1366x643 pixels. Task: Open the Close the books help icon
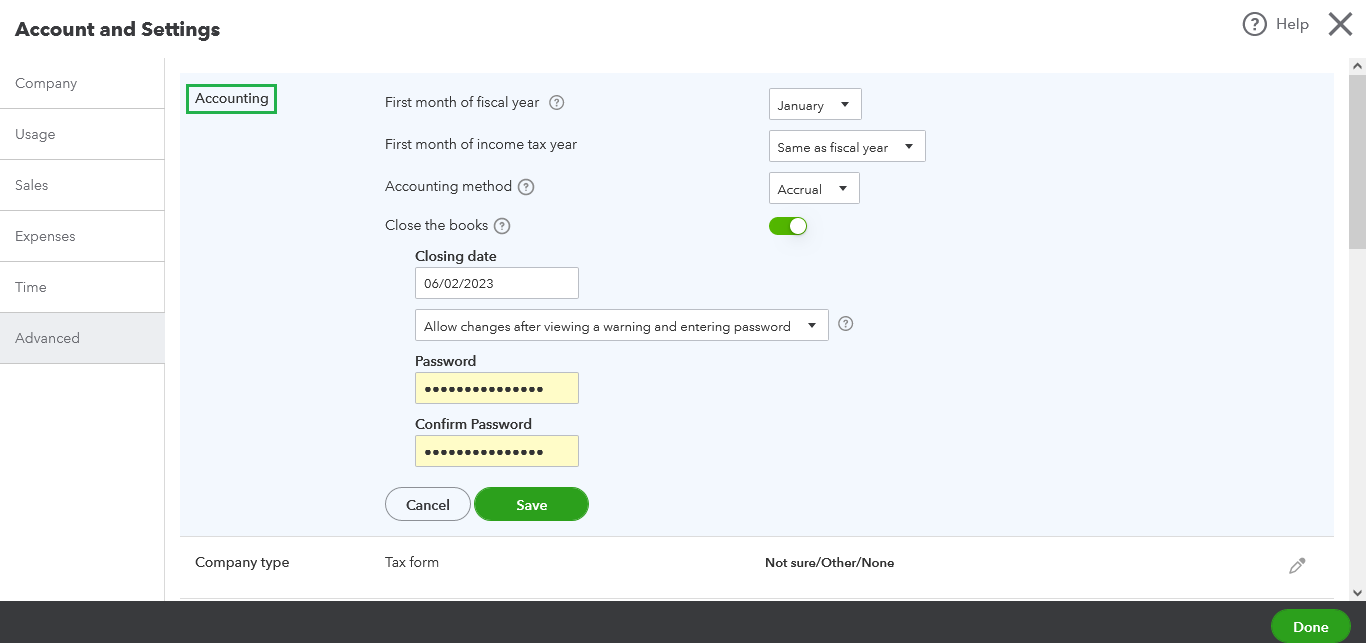tap(502, 225)
